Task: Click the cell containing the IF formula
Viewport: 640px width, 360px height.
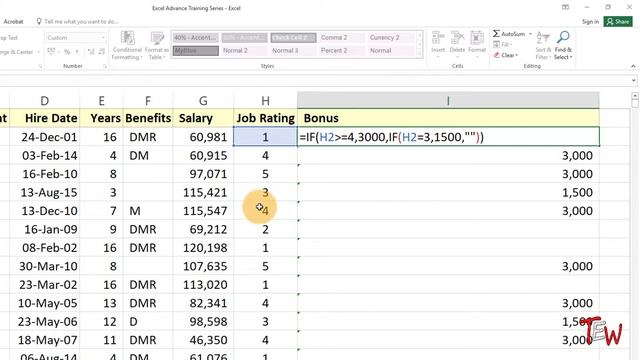Action: pos(448,137)
